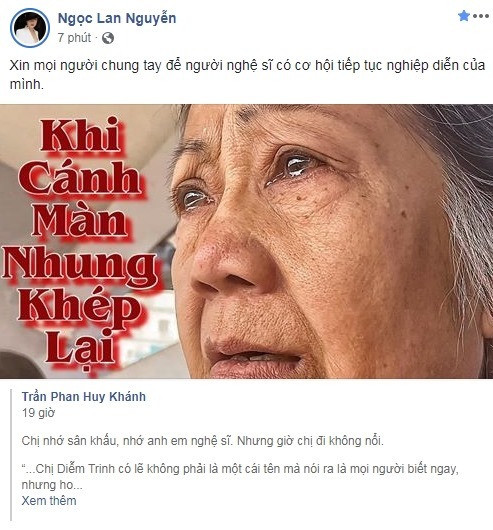Click the 'Màn' word in the red headline
This screenshot has width=493, height=530.
[80, 221]
